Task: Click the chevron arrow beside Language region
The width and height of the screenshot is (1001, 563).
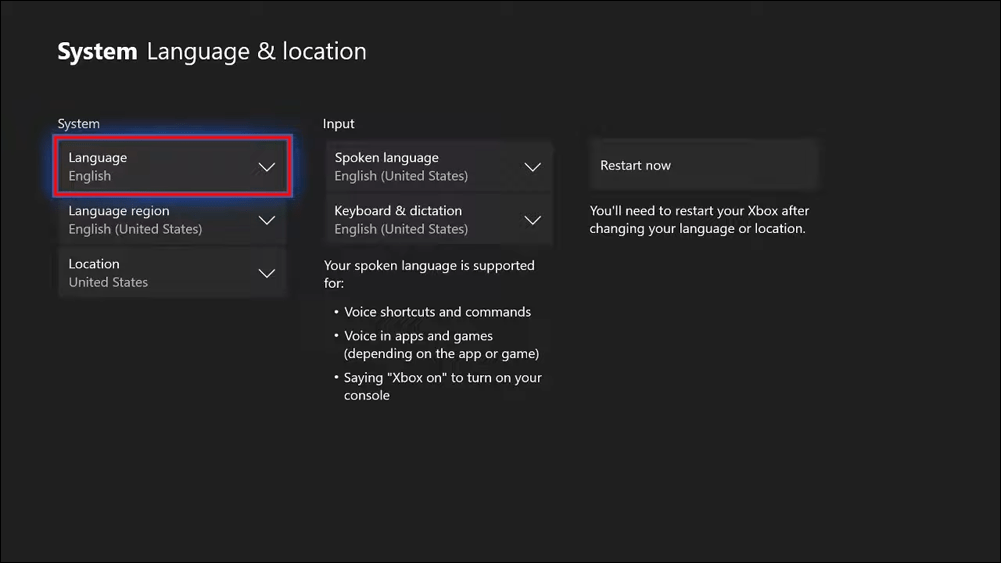Action: click(266, 220)
